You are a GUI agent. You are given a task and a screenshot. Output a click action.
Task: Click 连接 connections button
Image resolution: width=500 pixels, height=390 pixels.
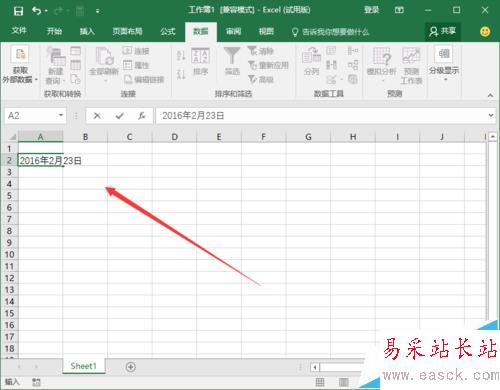136,51
